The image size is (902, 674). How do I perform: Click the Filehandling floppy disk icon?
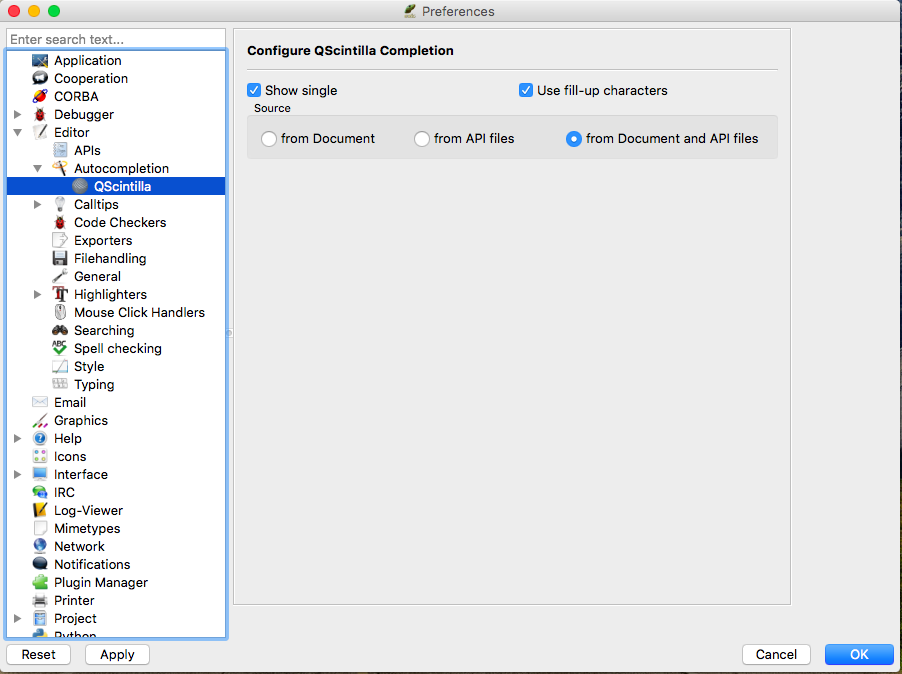(60, 259)
